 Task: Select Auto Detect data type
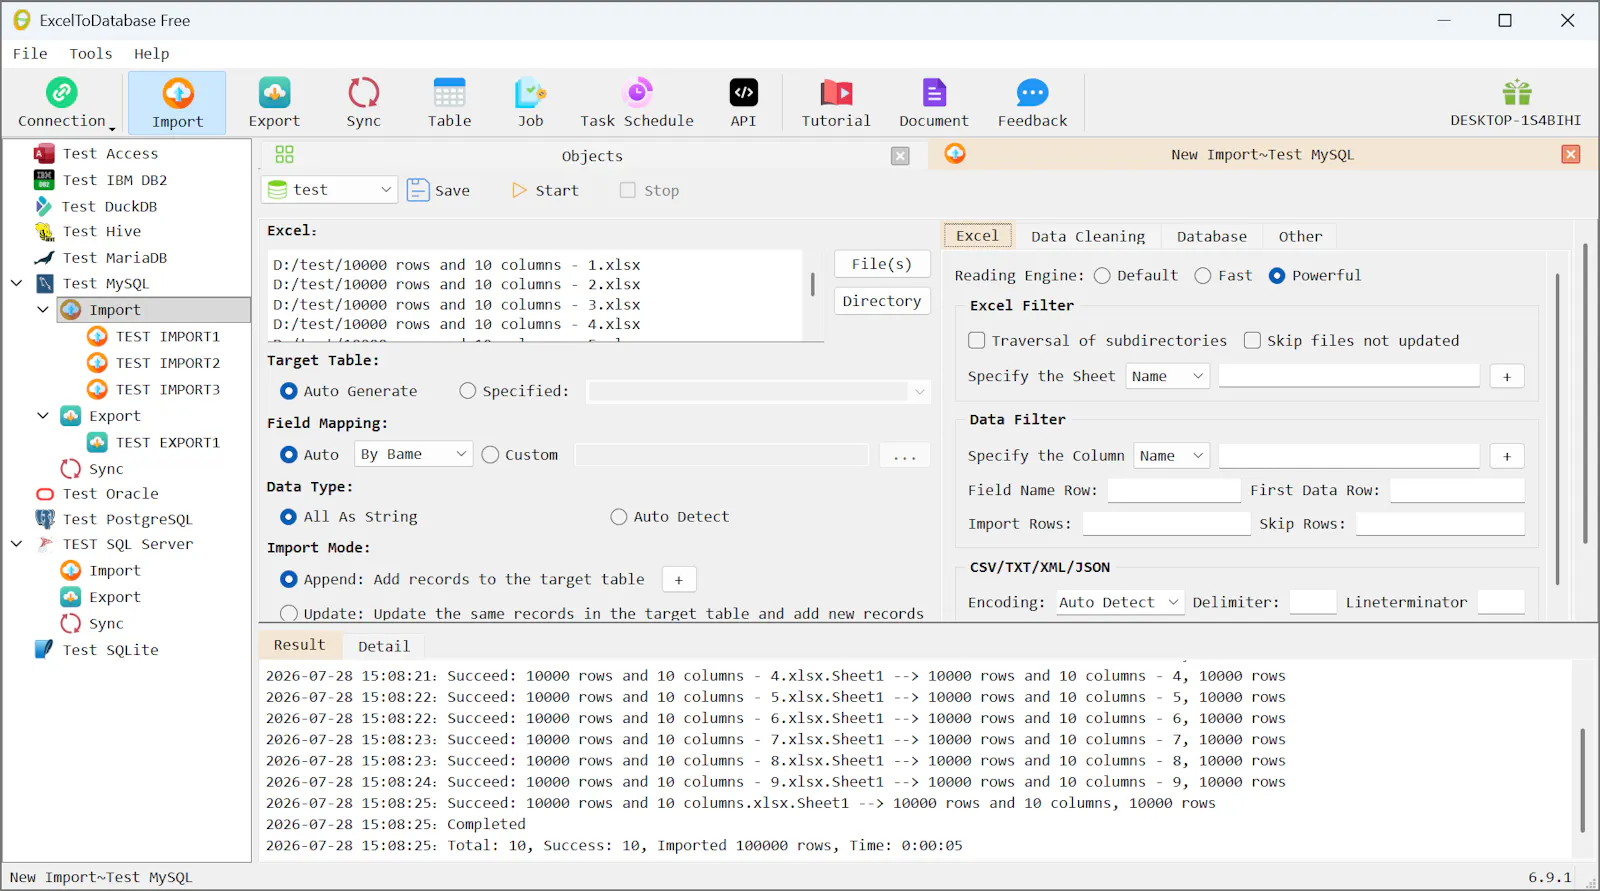click(x=619, y=517)
